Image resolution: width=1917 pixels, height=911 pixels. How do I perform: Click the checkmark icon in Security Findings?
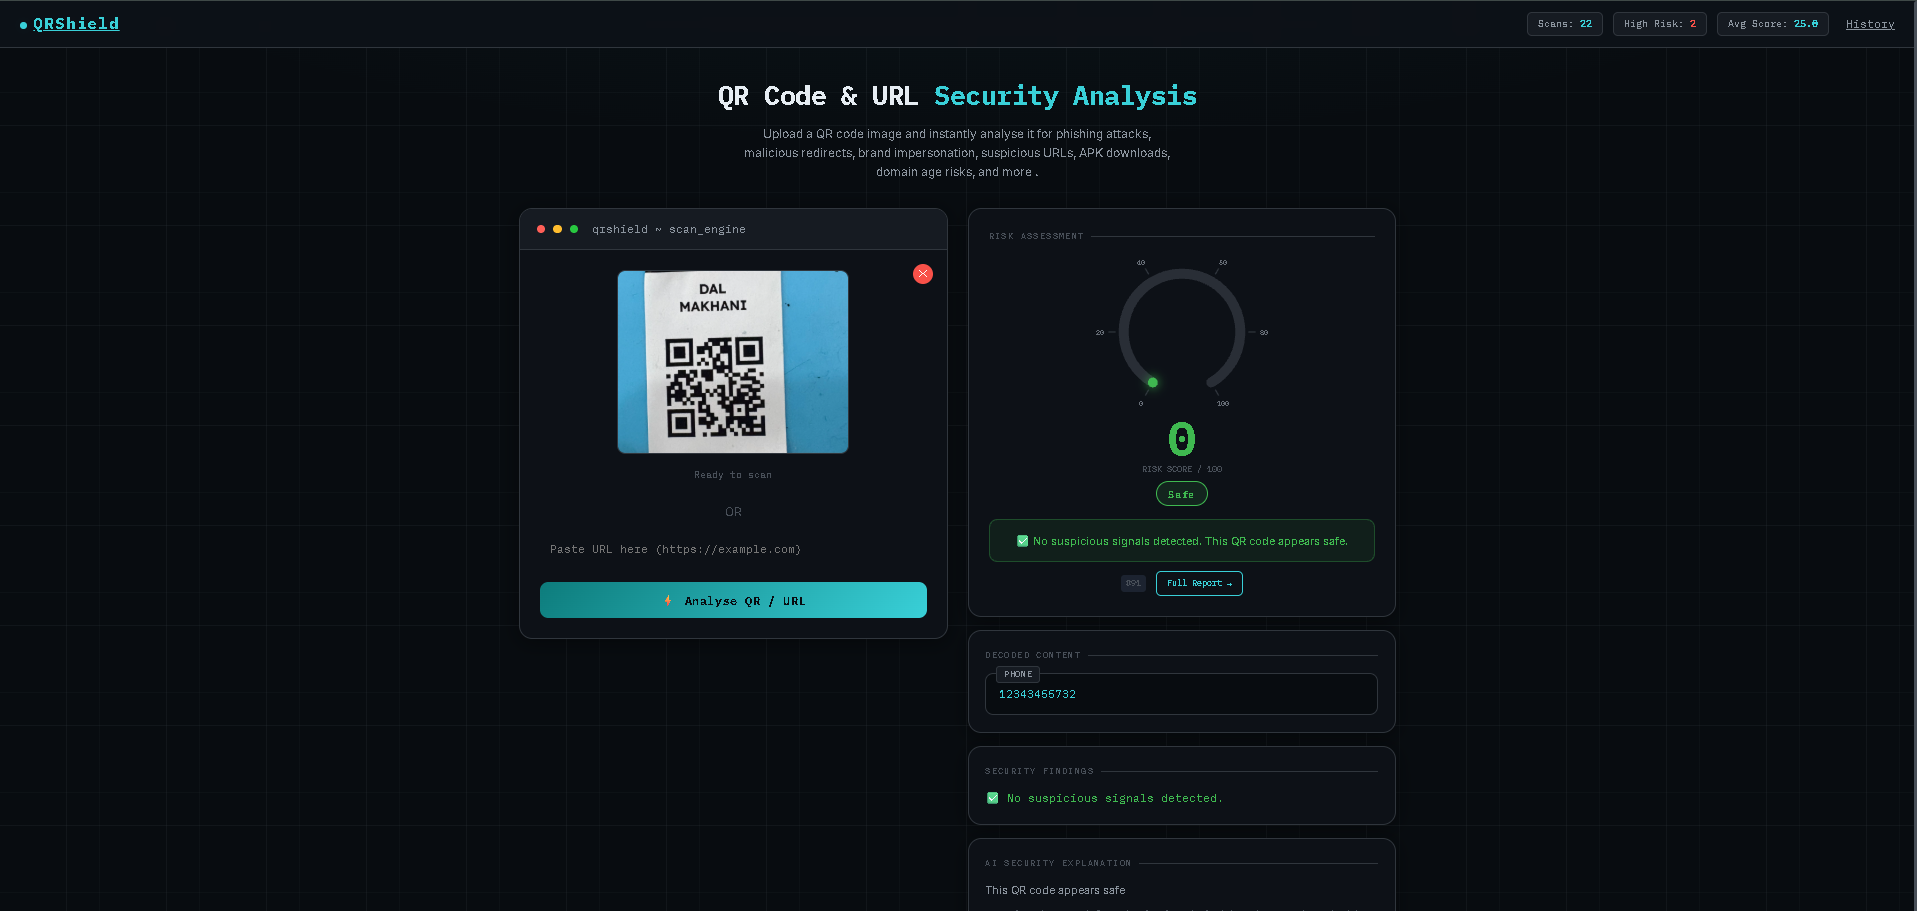tap(992, 798)
